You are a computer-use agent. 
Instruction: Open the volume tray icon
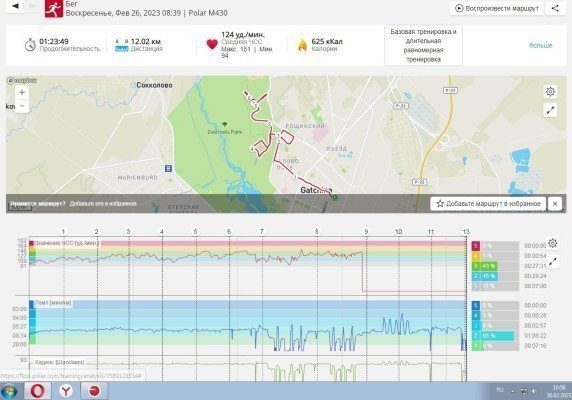tap(534, 391)
